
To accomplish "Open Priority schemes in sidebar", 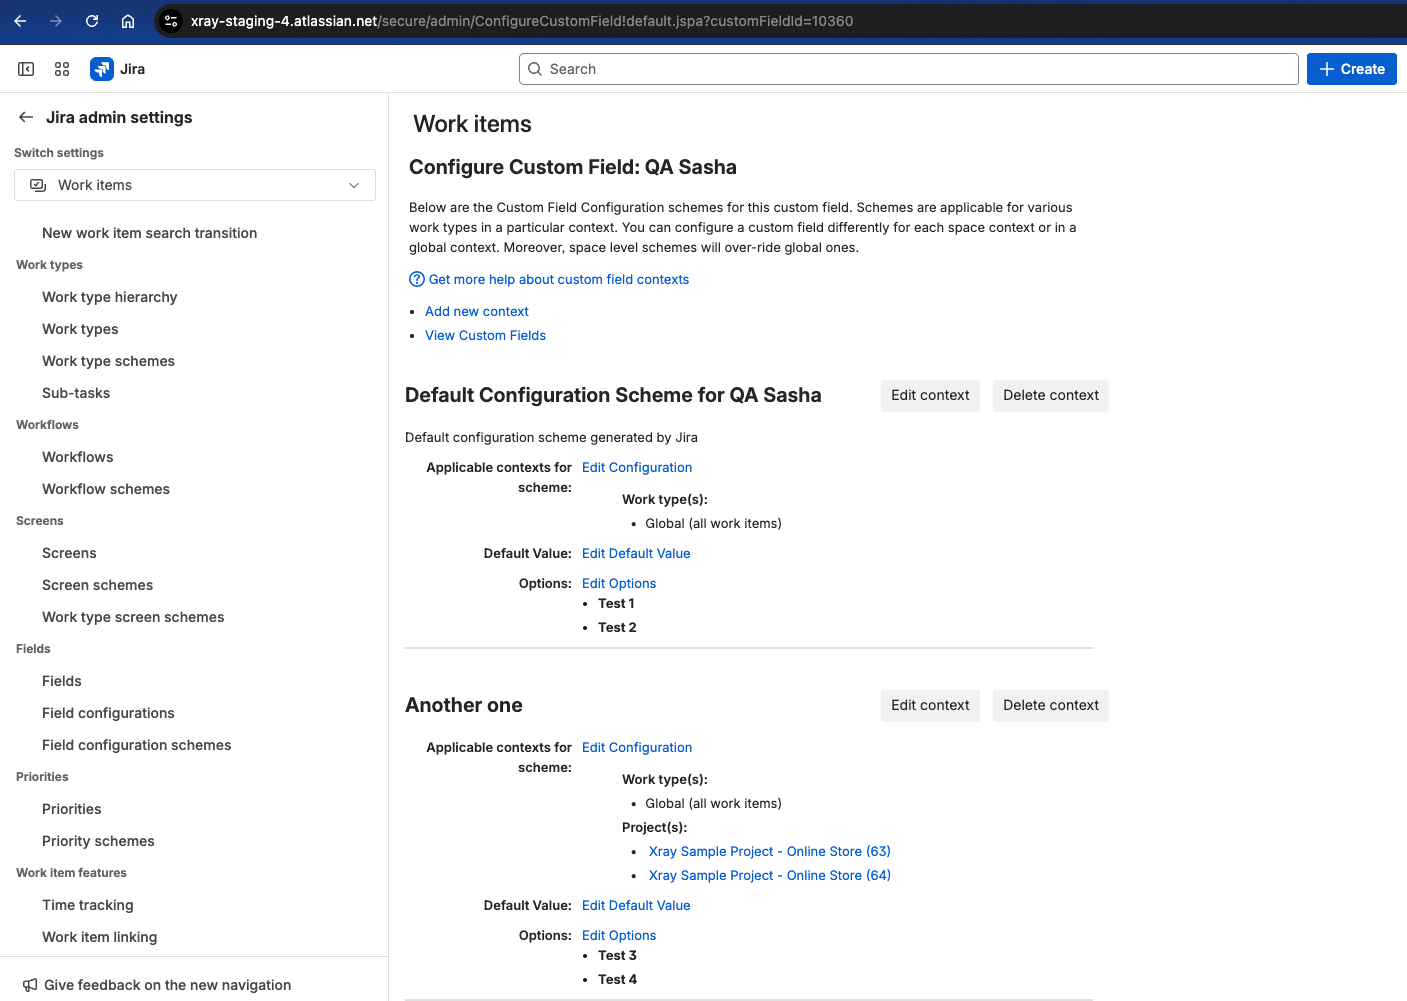I will tap(98, 841).
